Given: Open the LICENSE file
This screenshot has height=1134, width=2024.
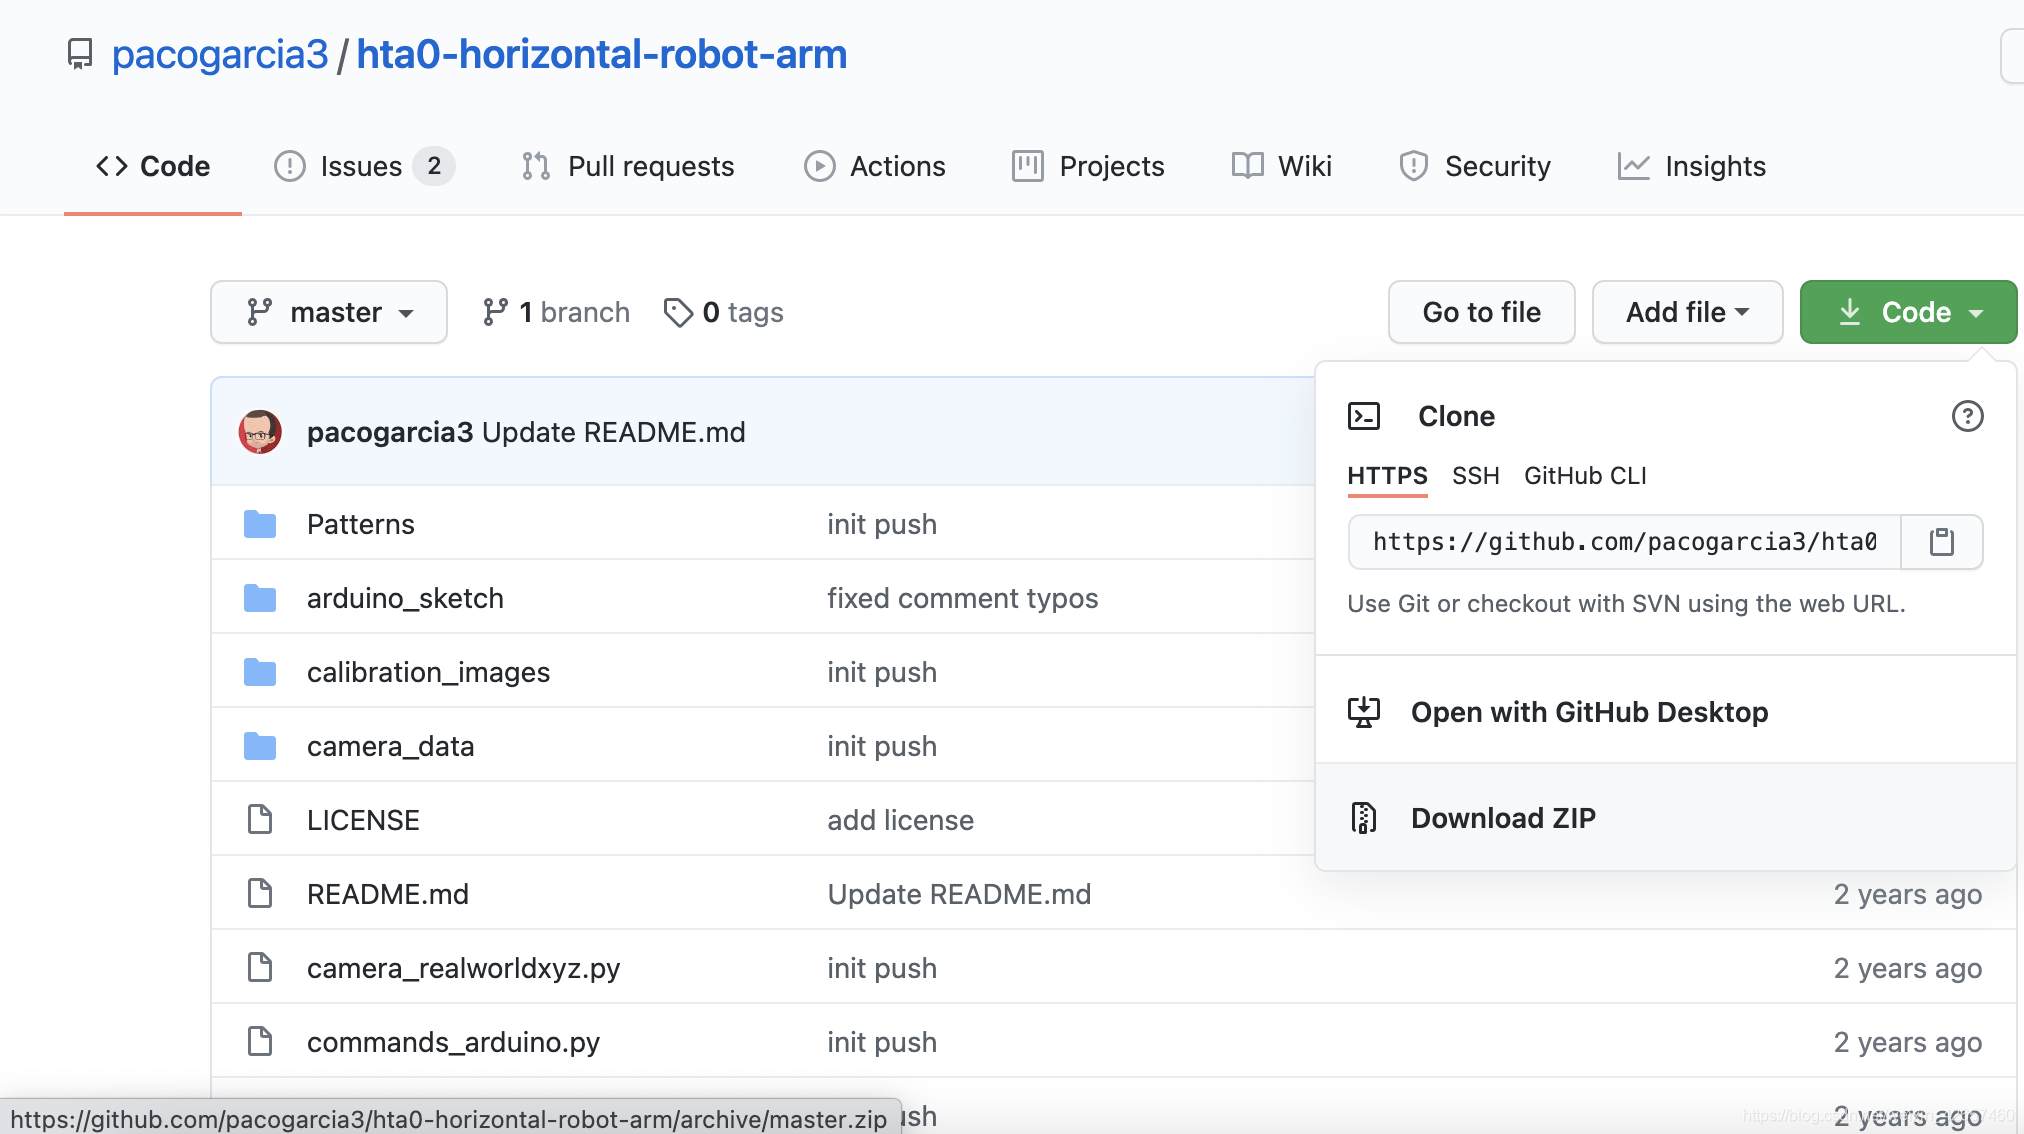Looking at the screenshot, I should click(x=363, y=820).
